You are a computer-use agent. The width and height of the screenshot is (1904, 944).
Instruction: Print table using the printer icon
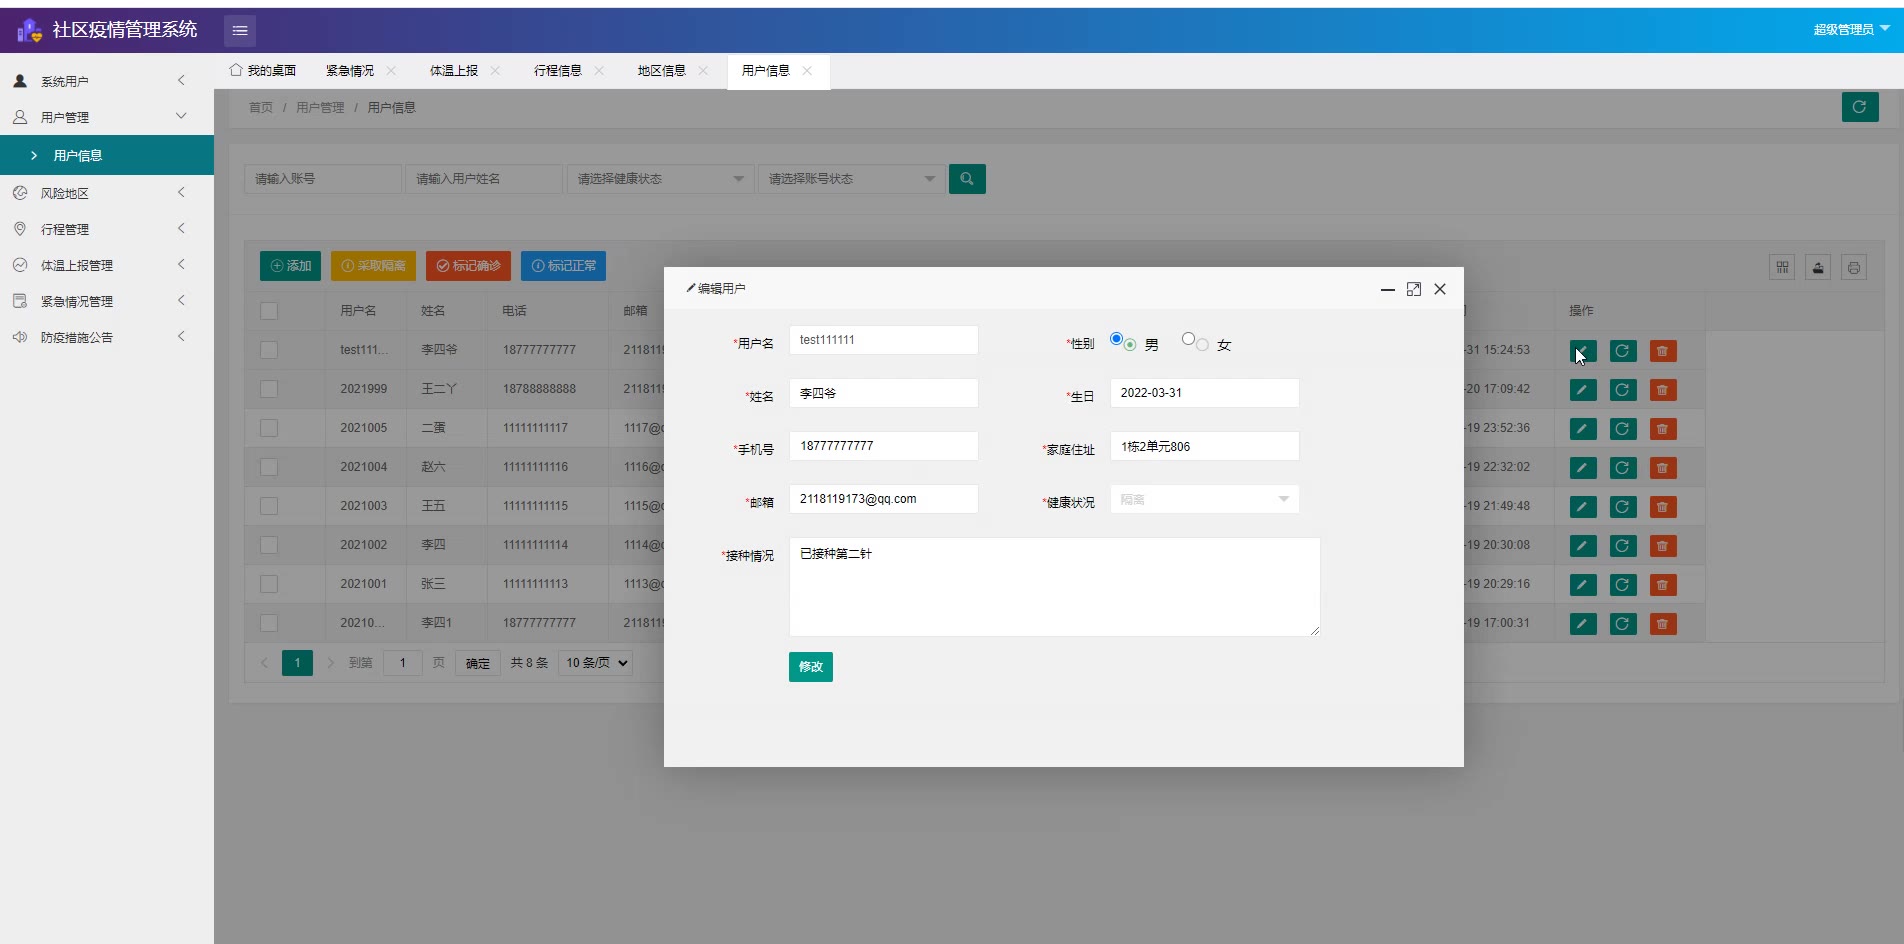pos(1854,267)
